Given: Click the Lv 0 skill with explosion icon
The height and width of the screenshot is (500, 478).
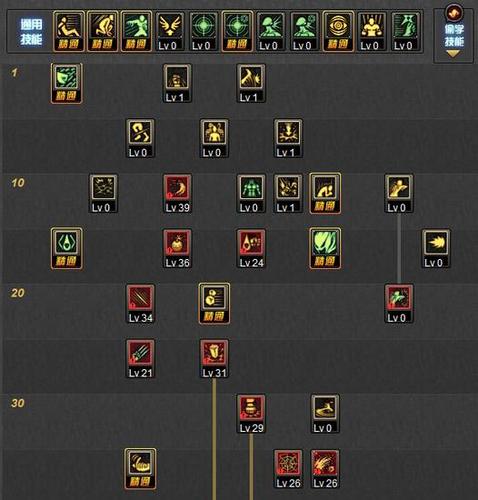Looking at the screenshot, I should tap(436, 249).
